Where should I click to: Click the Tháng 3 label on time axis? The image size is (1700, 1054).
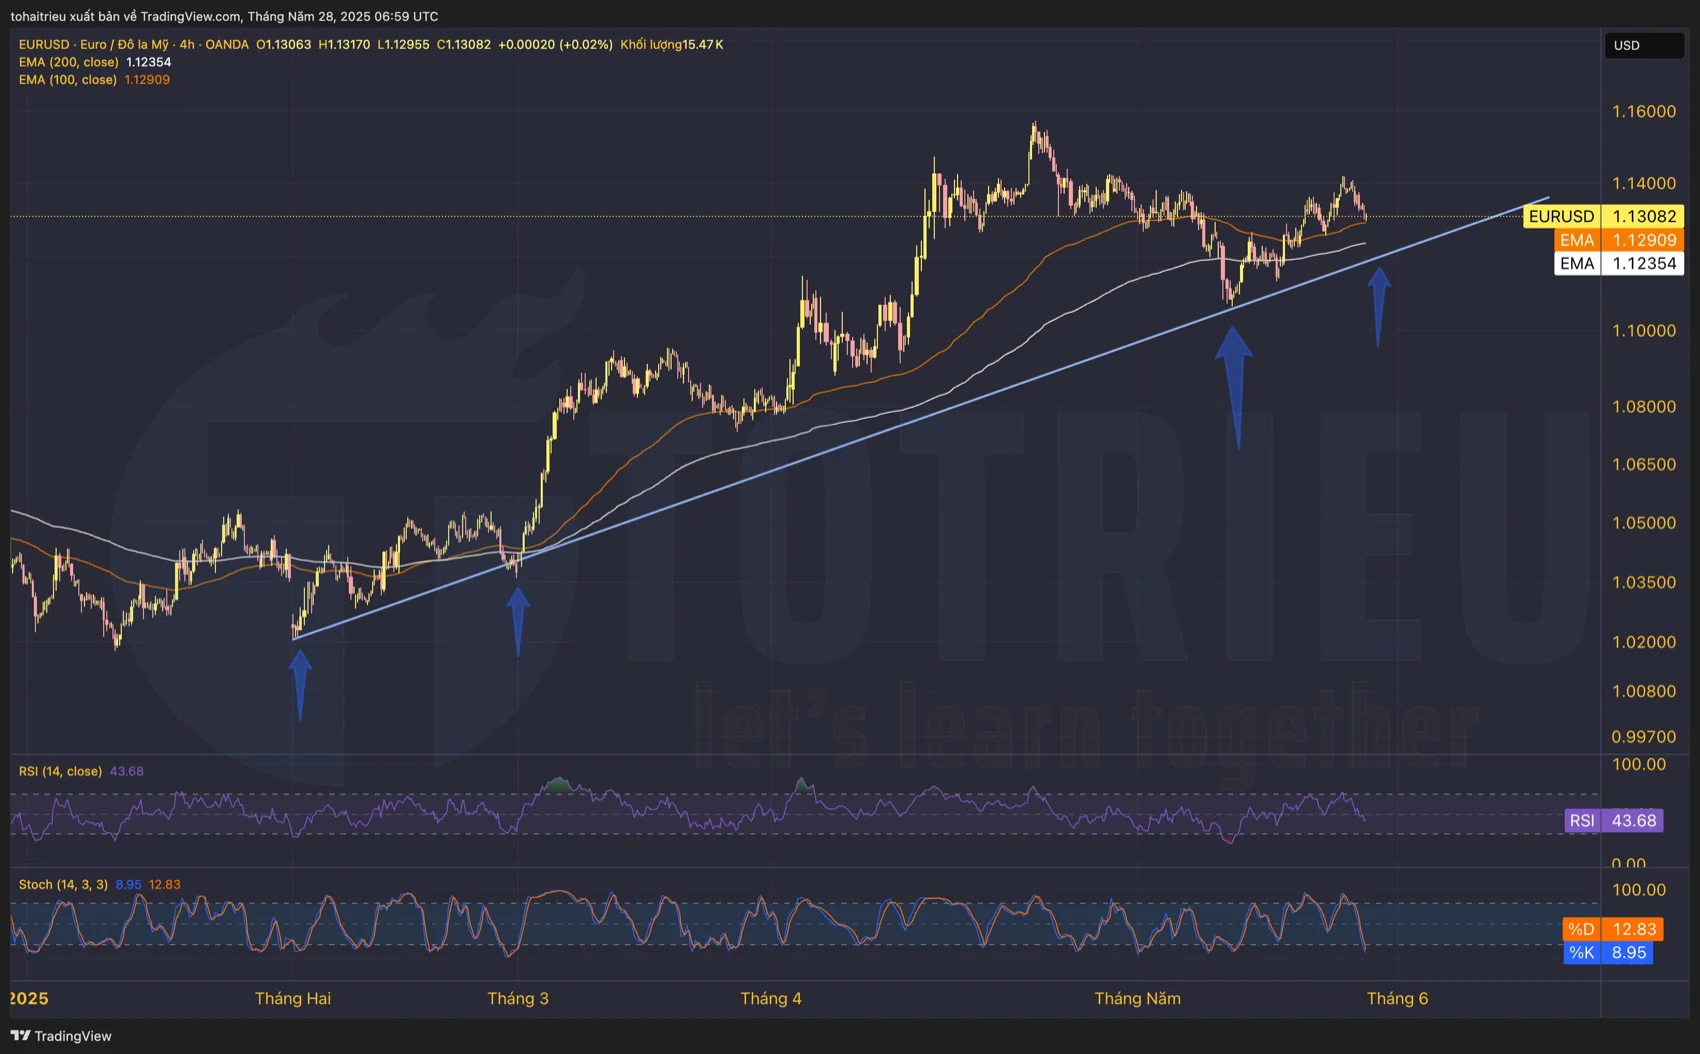pyautogui.click(x=518, y=998)
